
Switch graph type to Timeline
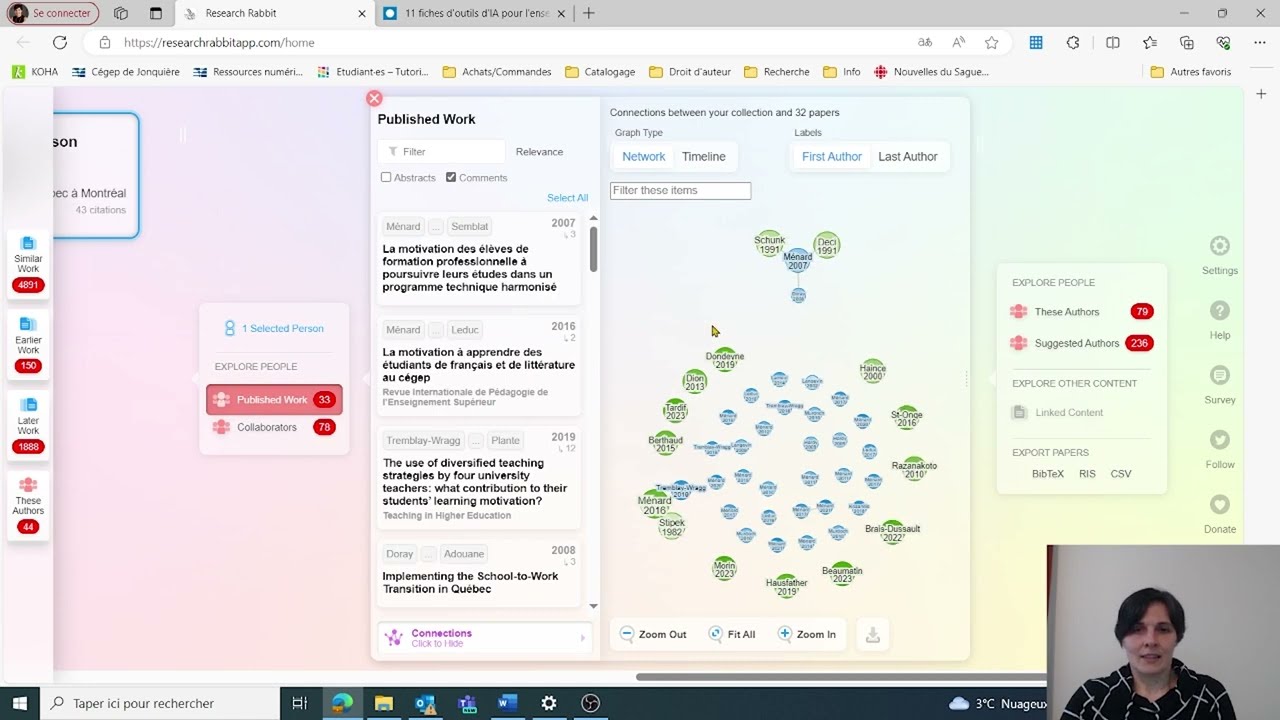click(704, 156)
